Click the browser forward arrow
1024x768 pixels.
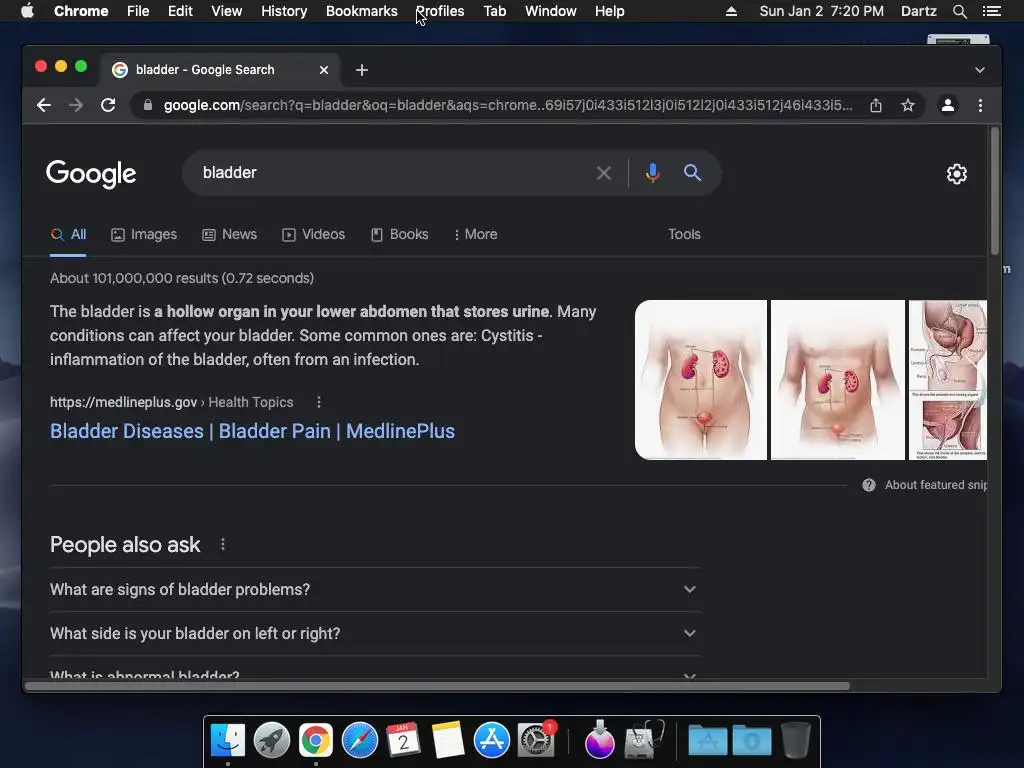(76, 105)
